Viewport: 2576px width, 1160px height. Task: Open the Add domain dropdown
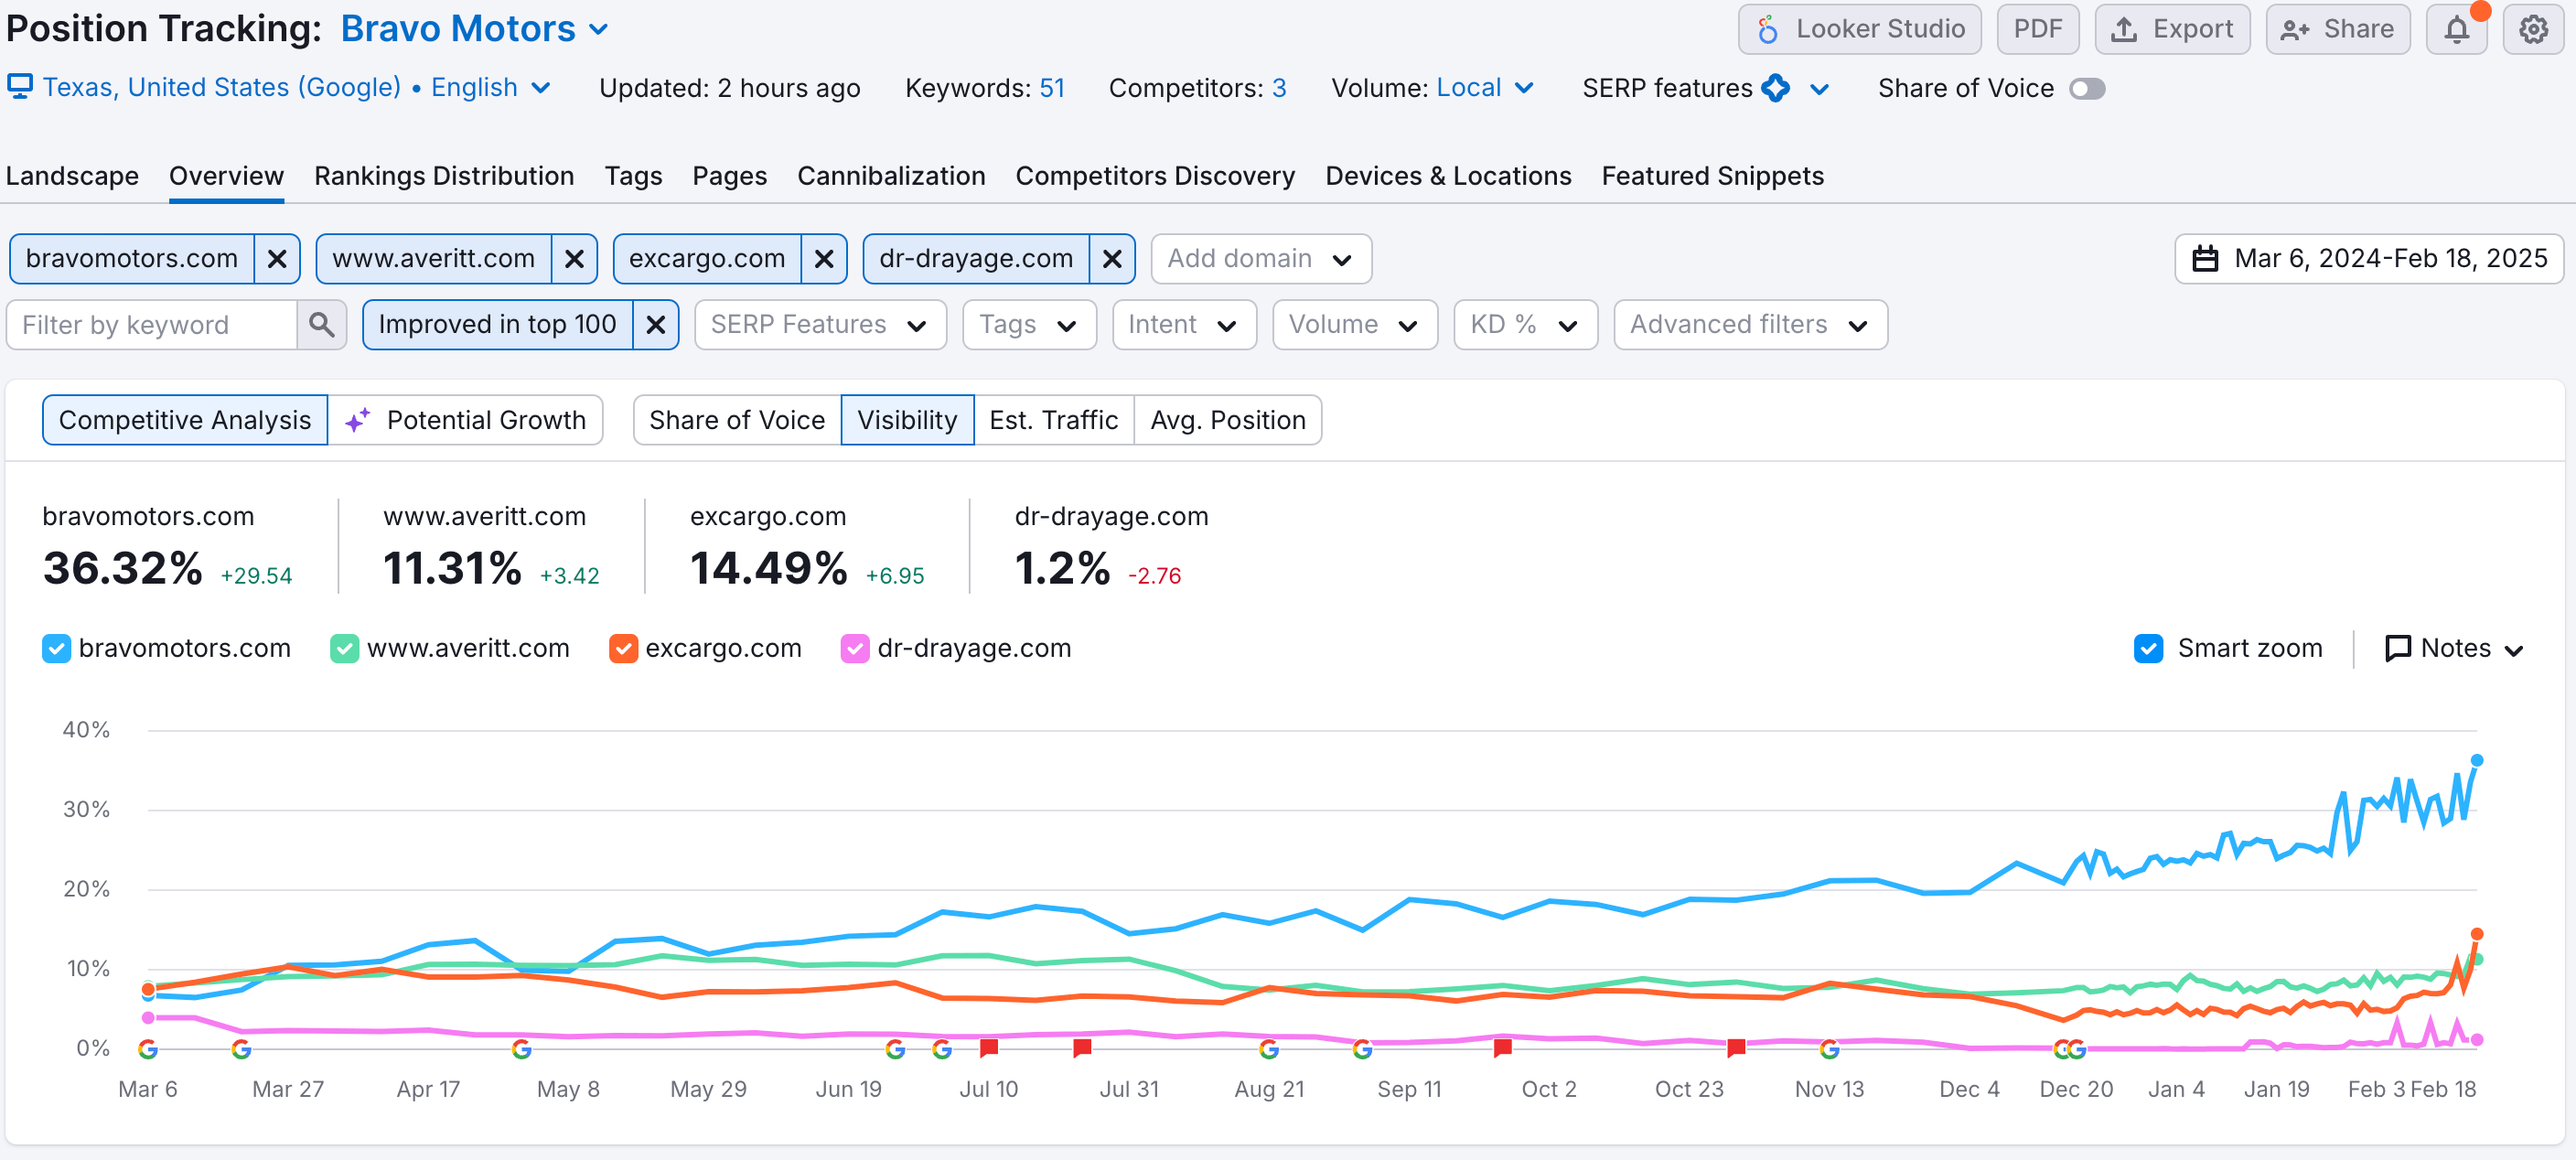click(x=1260, y=258)
